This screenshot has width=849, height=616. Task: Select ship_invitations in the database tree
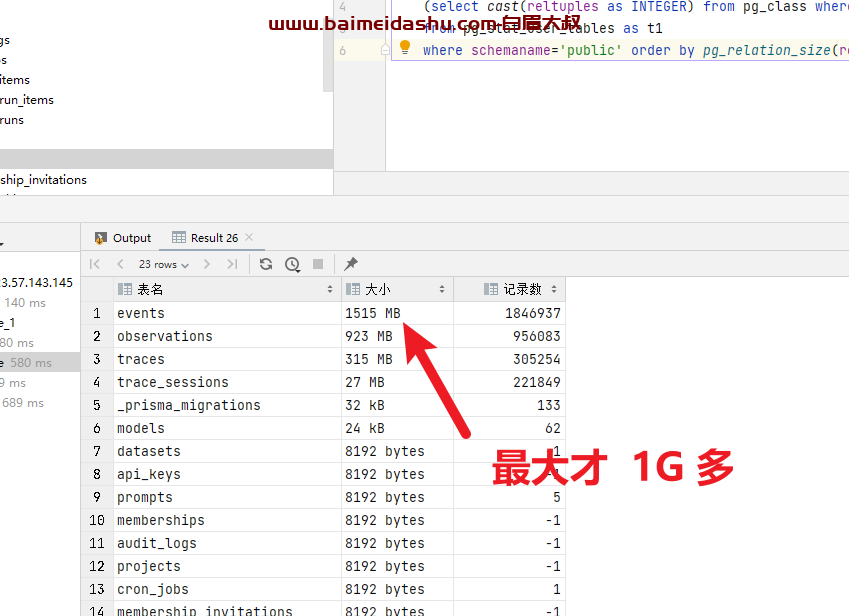coord(43,180)
